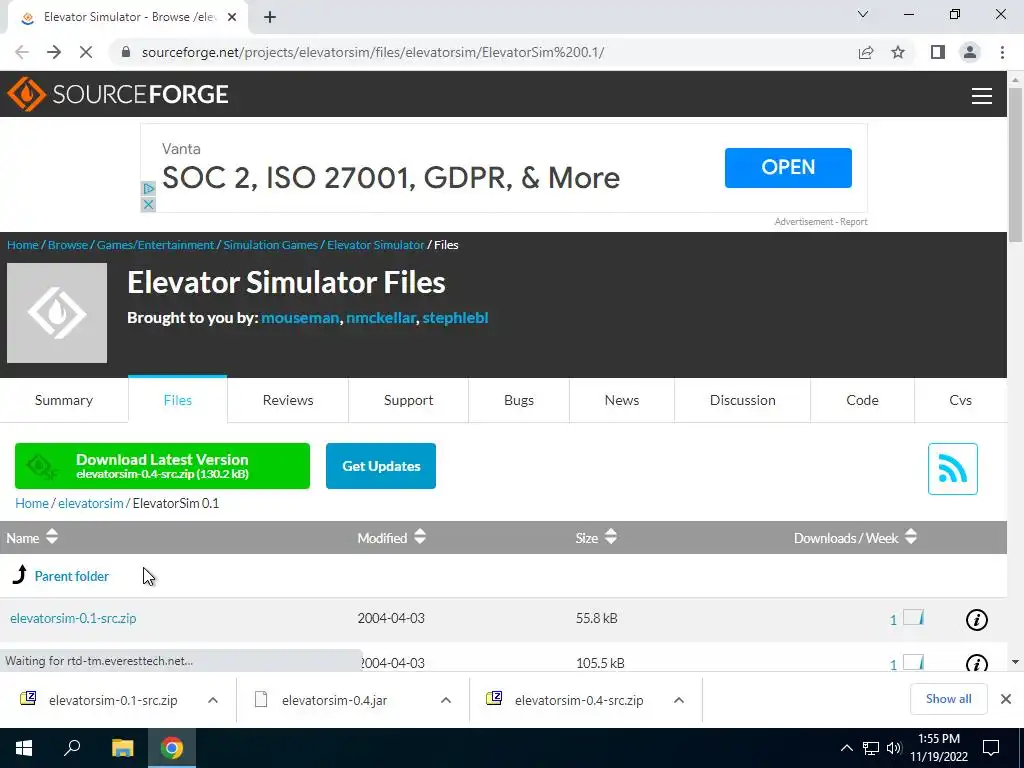Open the Bugs tab
1024x768 pixels.
pyautogui.click(x=519, y=400)
